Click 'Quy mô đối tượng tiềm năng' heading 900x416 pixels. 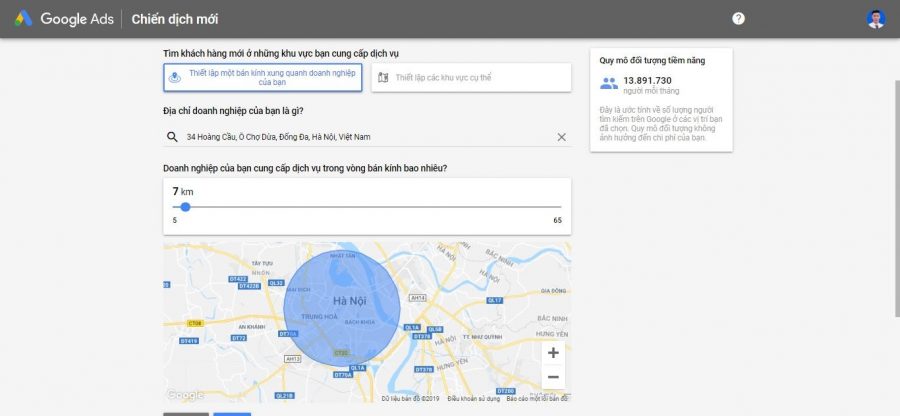coord(653,60)
